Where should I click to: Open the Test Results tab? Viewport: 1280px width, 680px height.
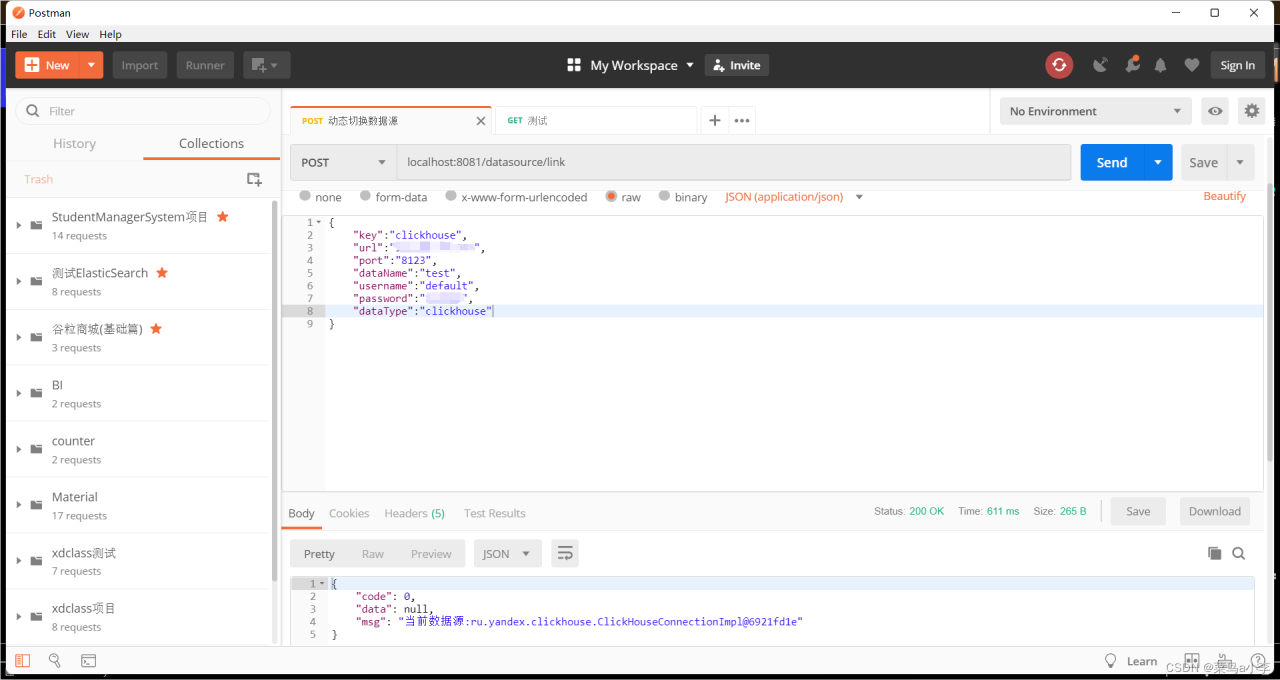pyautogui.click(x=494, y=513)
